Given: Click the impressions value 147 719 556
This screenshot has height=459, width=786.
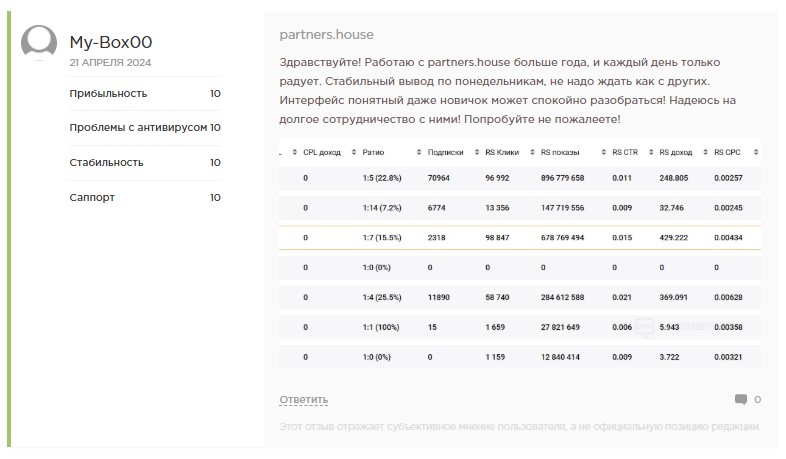Looking at the screenshot, I should click(562, 208).
